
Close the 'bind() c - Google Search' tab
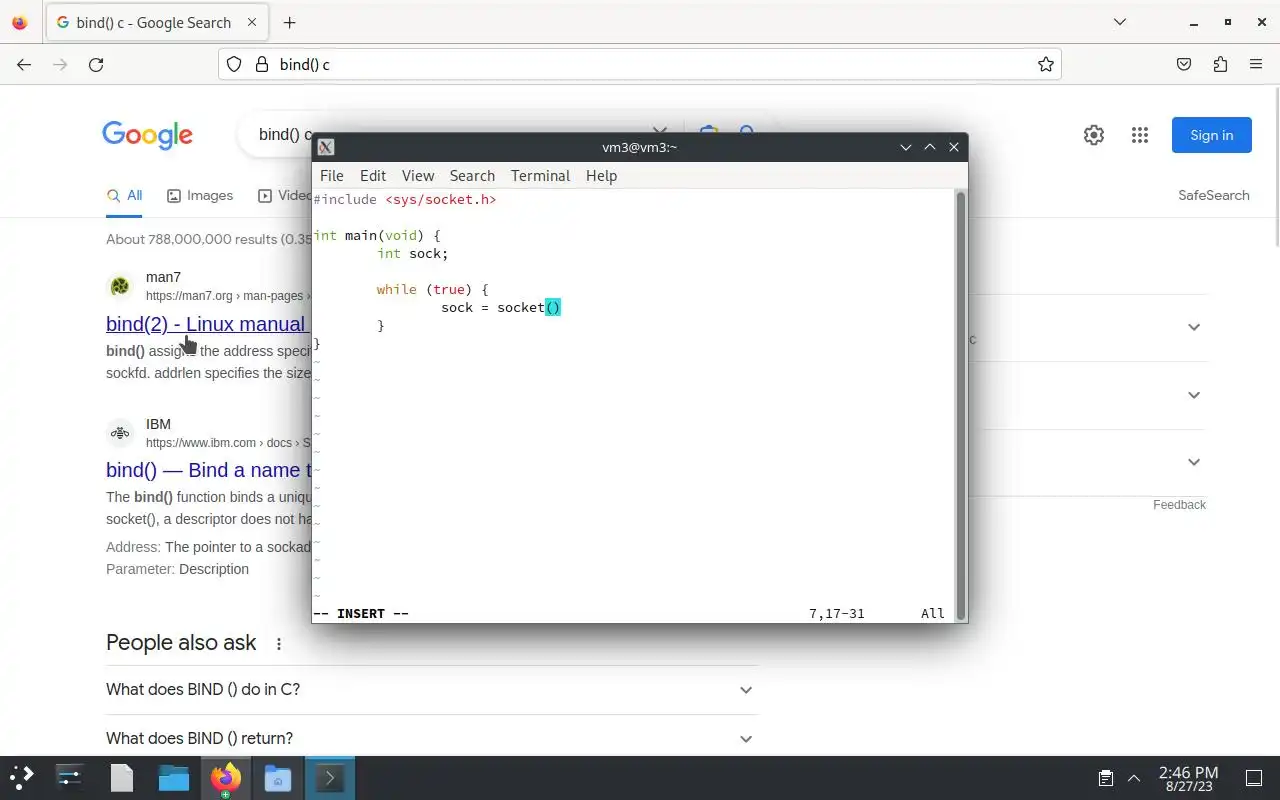tap(251, 22)
